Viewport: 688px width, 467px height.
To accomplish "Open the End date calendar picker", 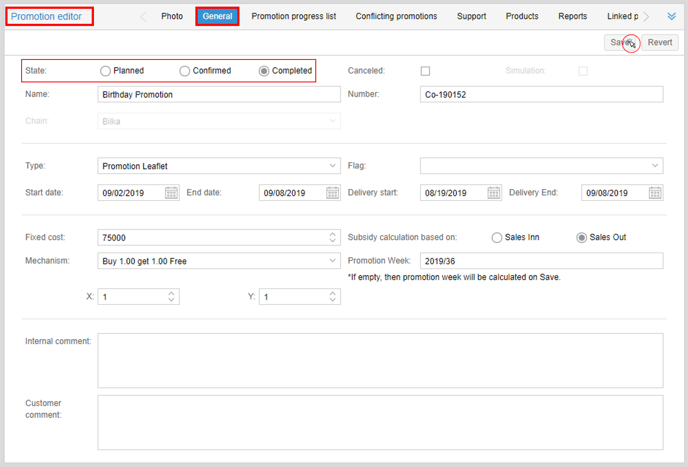I will pyautogui.click(x=332, y=193).
